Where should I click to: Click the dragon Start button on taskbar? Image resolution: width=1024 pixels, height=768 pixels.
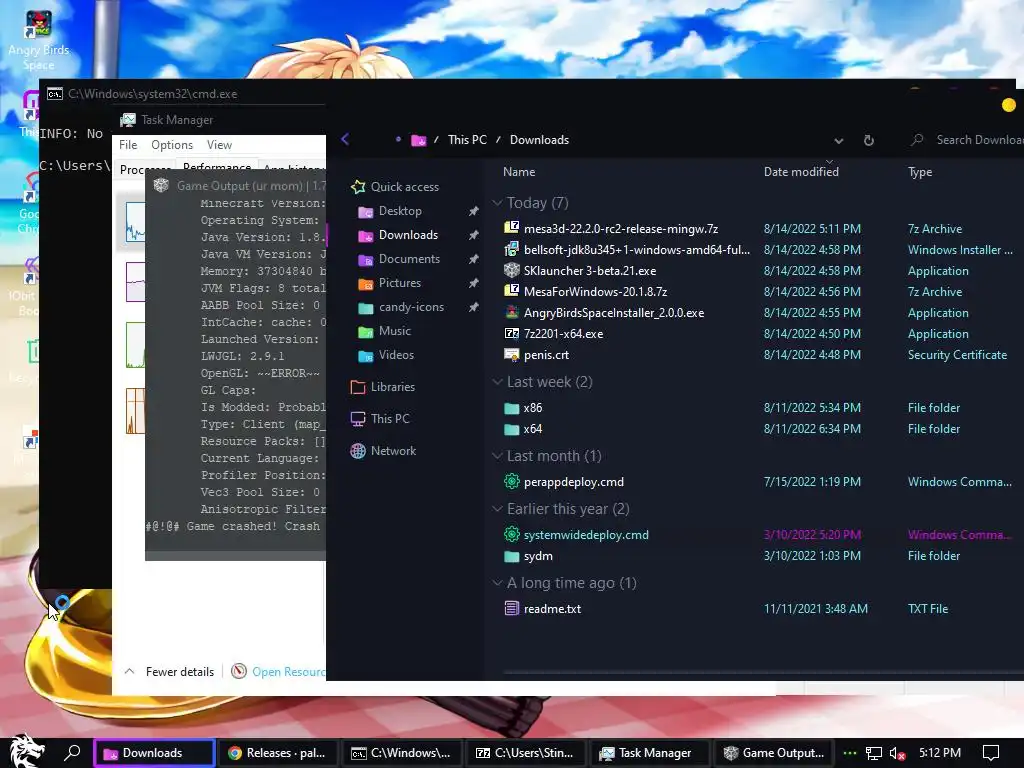pyautogui.click(x=25, y=751)
